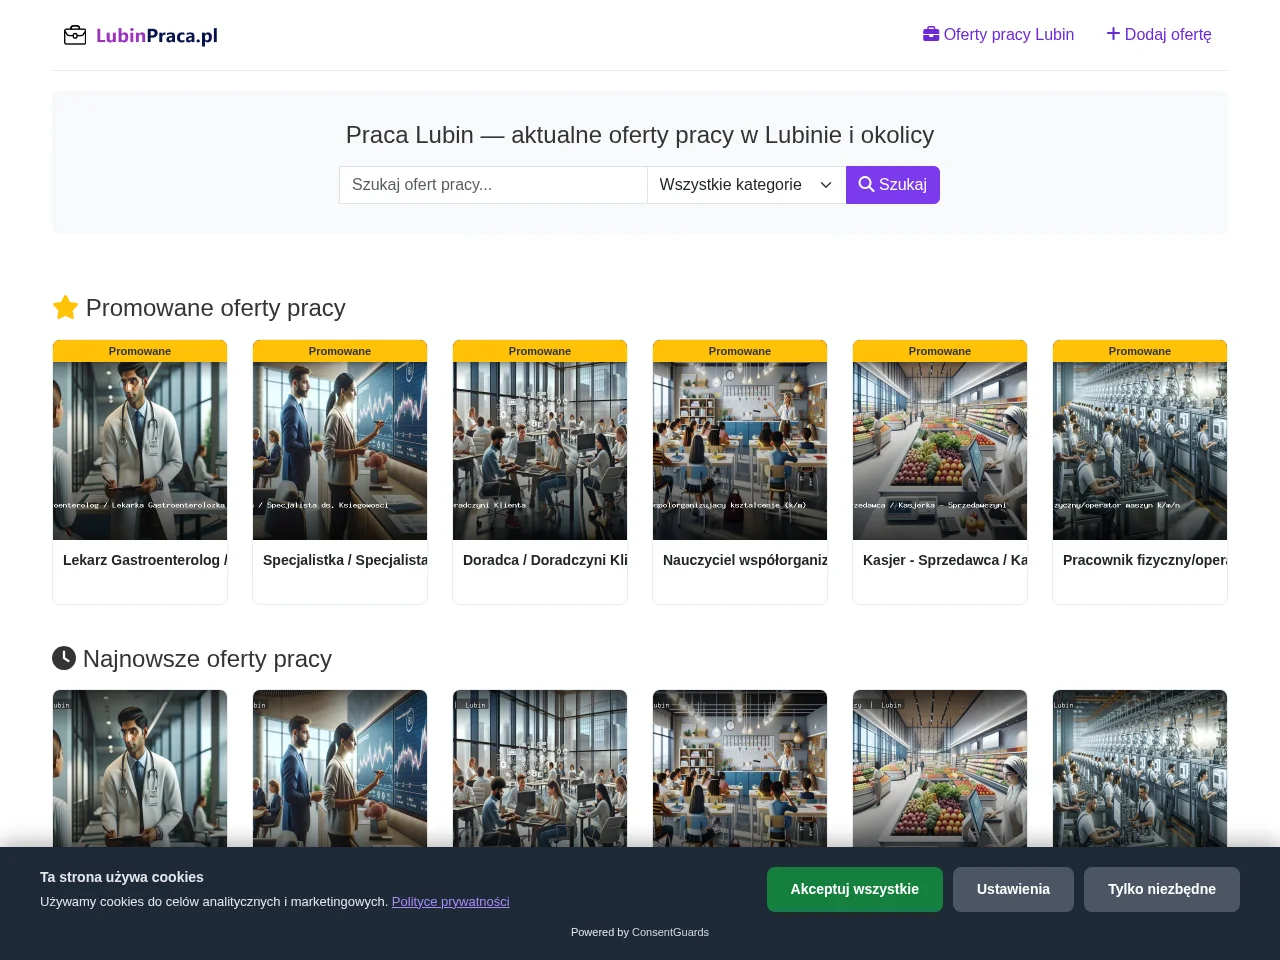Open promoted Doradca Klienta offer image

[x=540, y=451]
